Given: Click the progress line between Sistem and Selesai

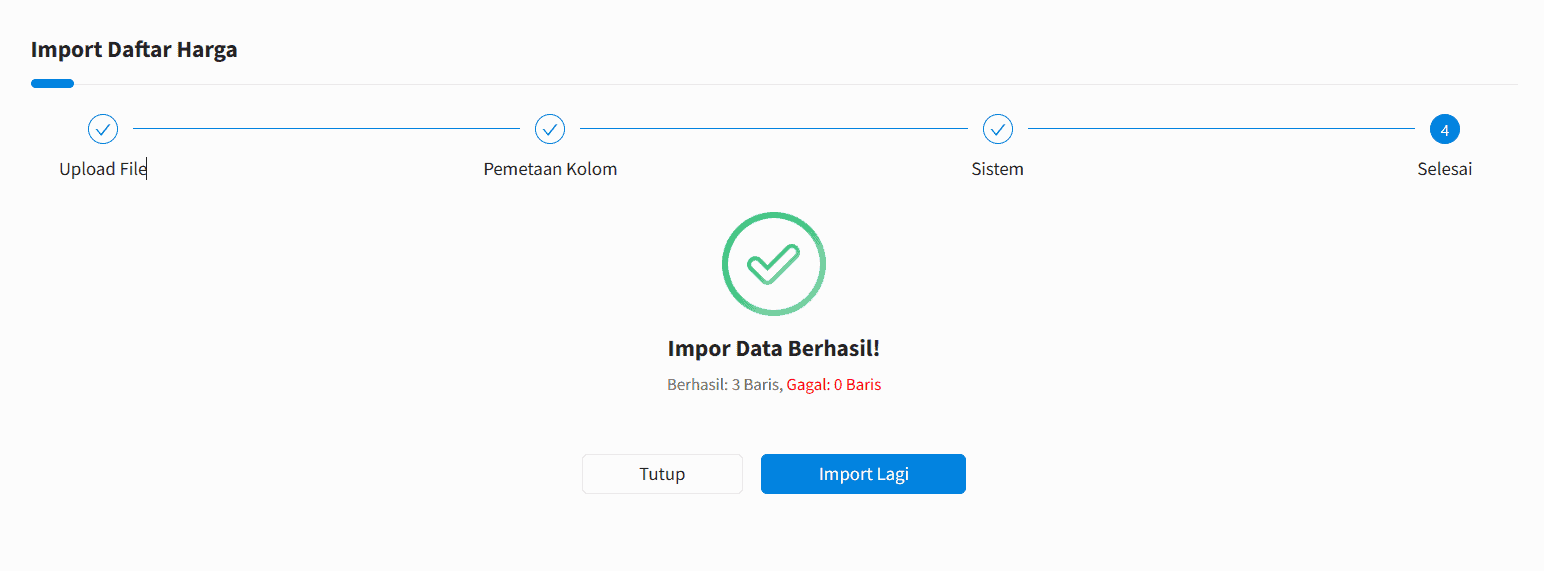Looking at the screenshot, I should click(x=1221, y=129).
